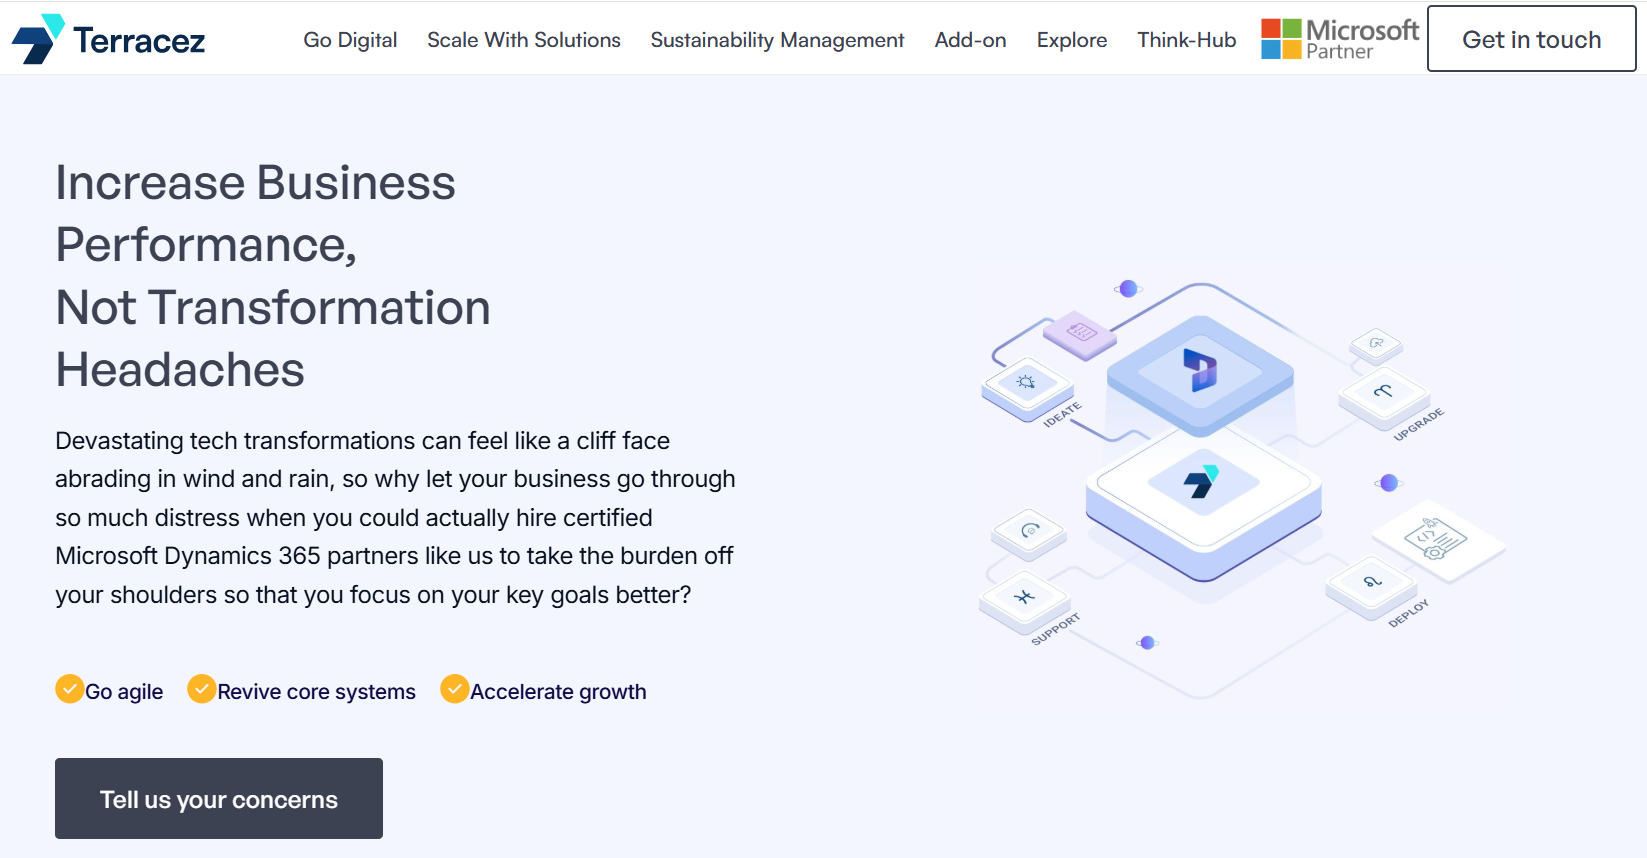Viewport: 1647px width, 858px height.
Task: Click the Ideate lightbulb icon
Action: (1026, 382)
